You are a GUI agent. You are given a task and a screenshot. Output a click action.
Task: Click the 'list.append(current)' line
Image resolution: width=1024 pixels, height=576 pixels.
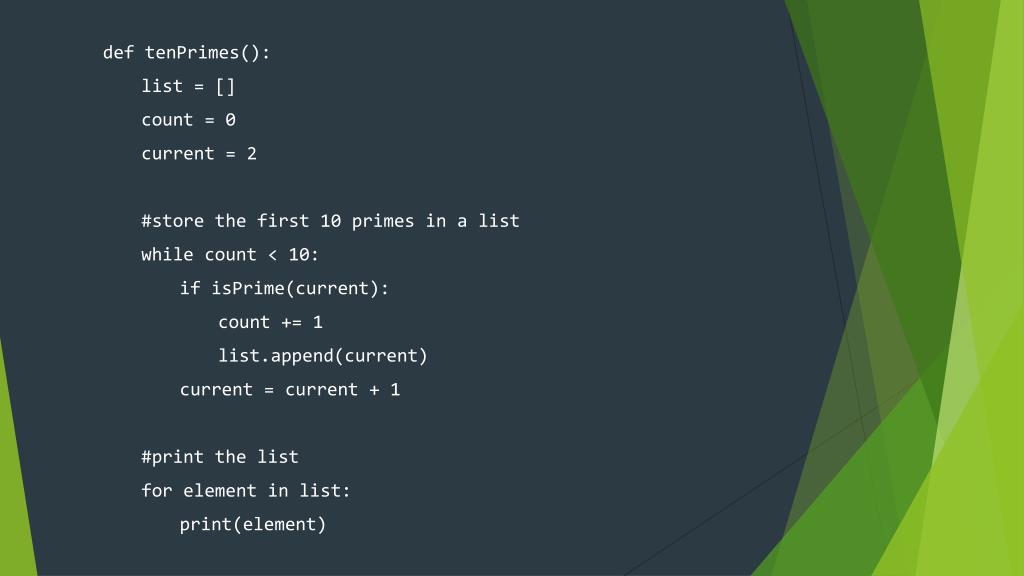323,356
